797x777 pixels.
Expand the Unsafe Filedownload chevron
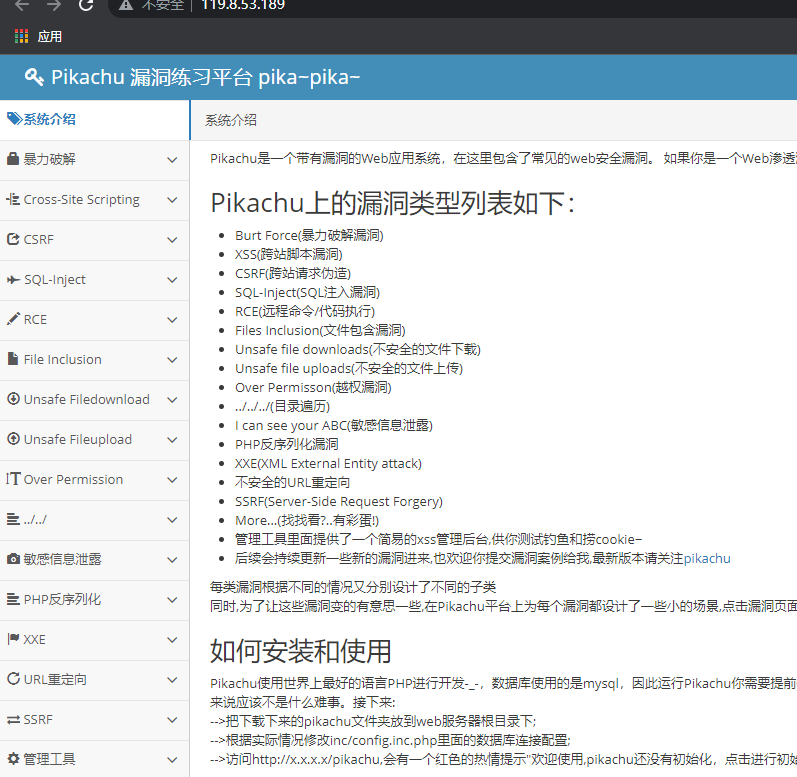[x=172, y=400]
